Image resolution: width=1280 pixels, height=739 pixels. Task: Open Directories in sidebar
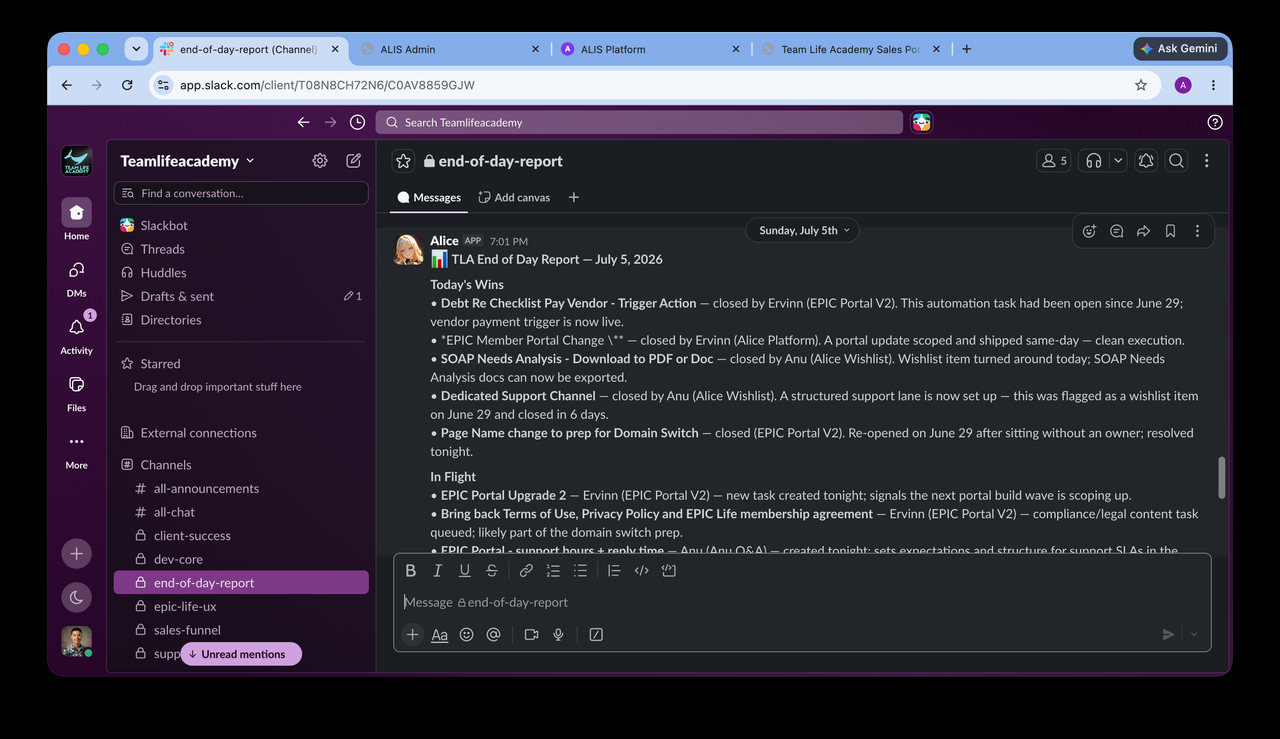[241, 320]
